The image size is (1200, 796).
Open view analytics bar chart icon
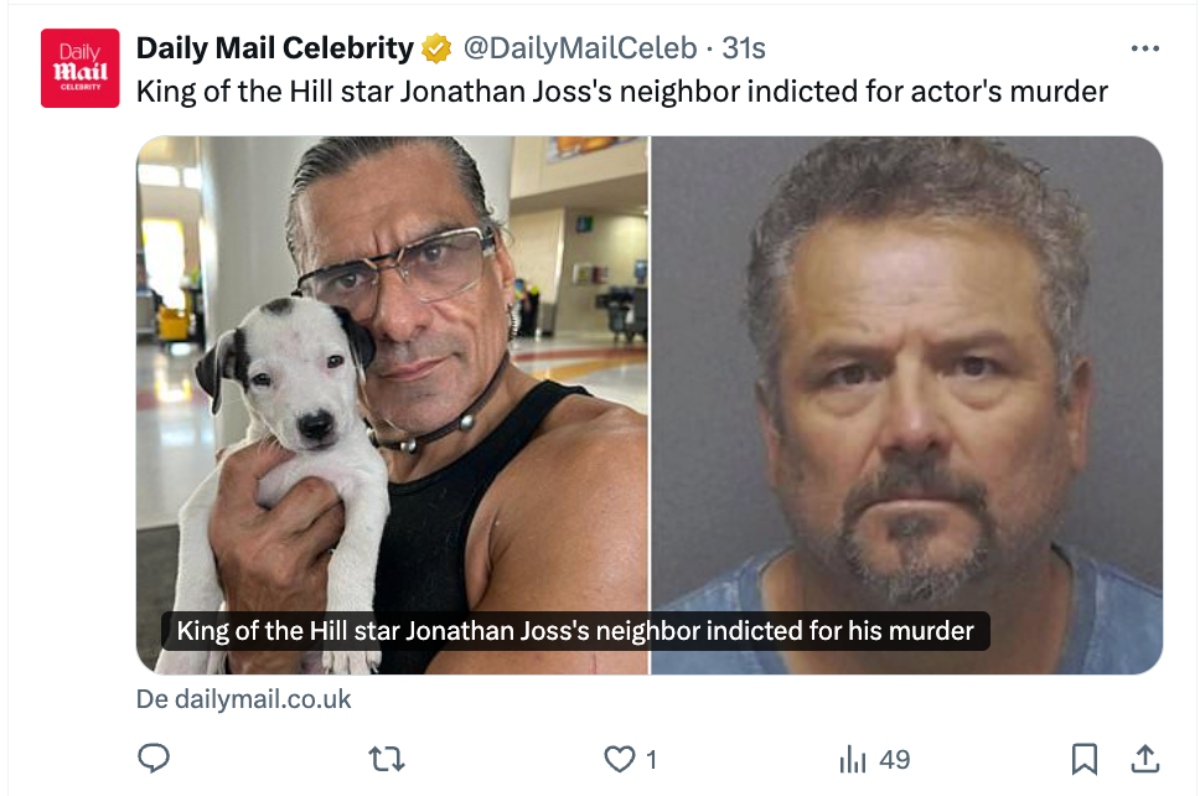click(851, 760)
